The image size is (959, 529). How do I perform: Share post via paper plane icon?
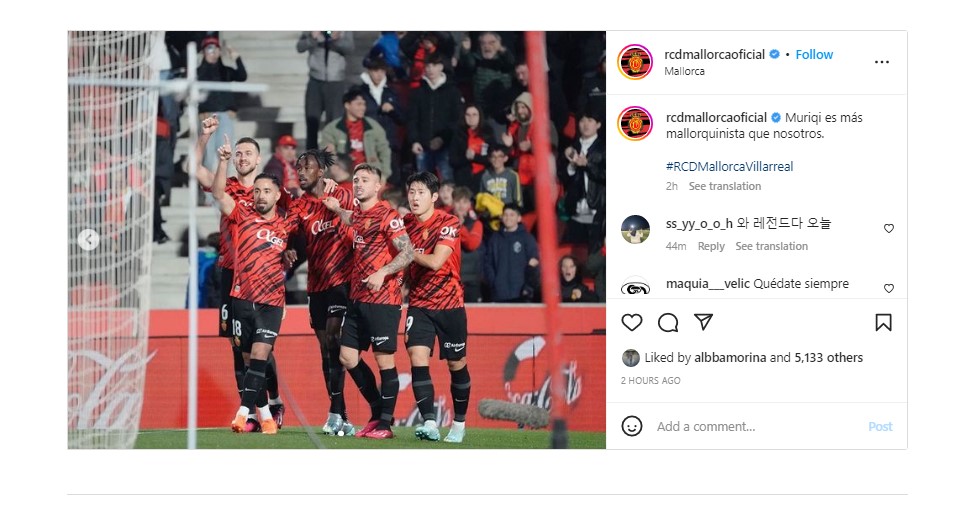pyautogui.click(x=703, y=322)
